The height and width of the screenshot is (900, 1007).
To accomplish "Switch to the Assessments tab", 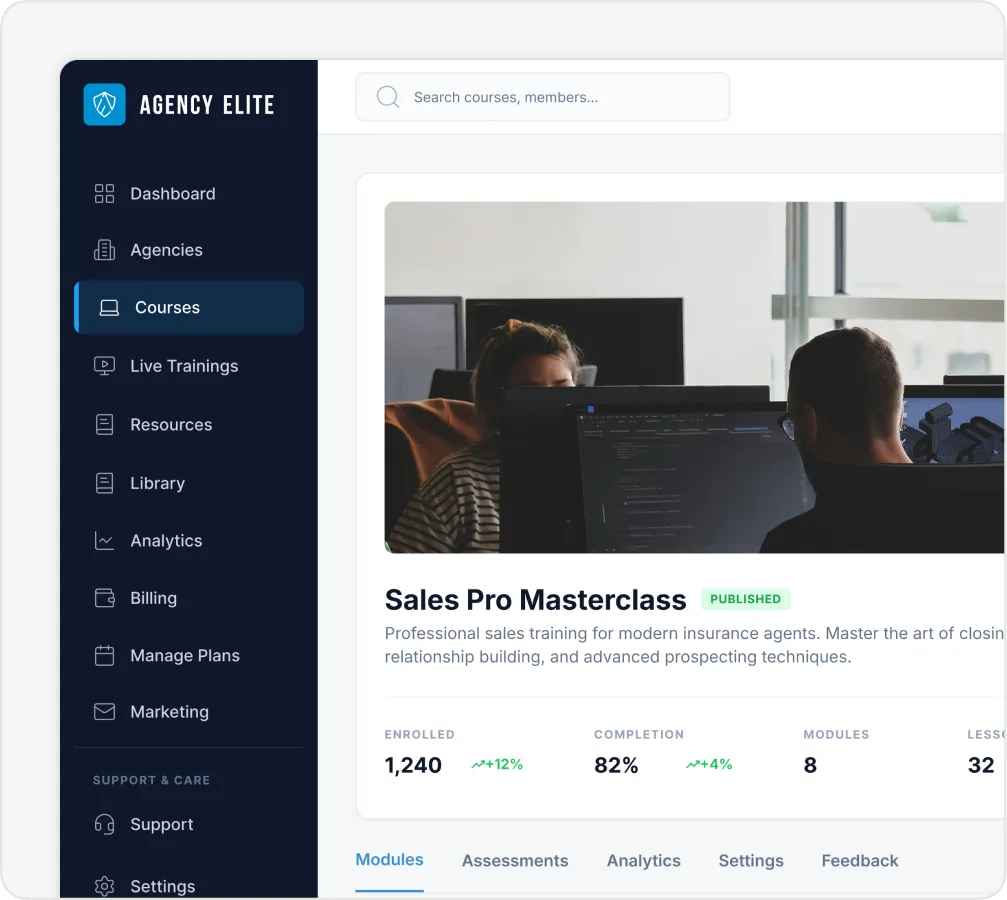I will [x=515, y=861].
